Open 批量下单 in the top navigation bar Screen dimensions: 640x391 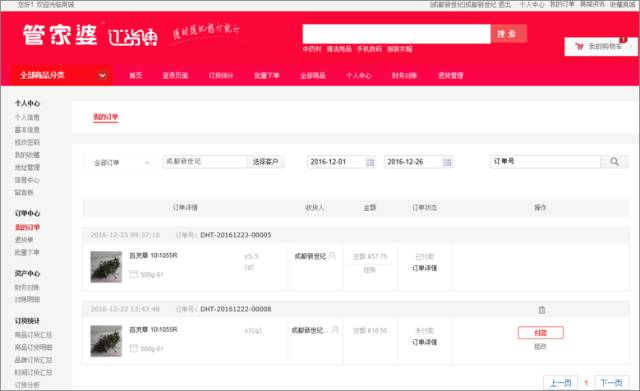[267, 76]
